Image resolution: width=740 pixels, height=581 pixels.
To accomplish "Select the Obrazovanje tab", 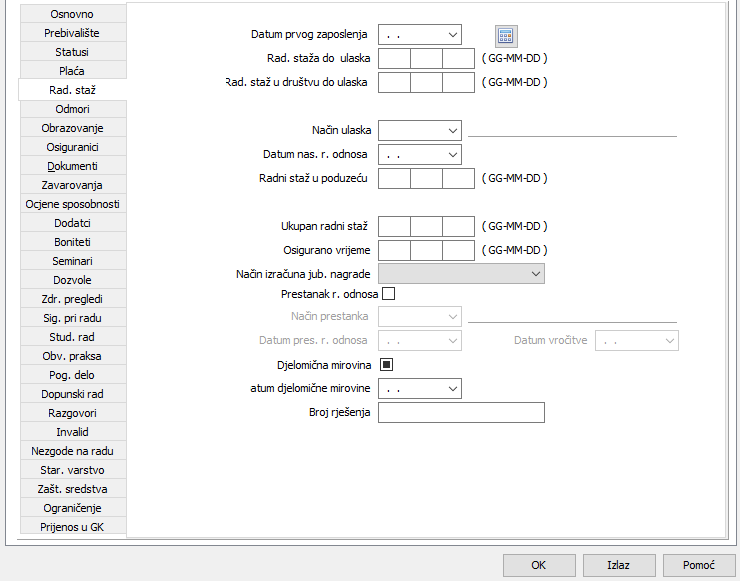I will coord(72,128).
